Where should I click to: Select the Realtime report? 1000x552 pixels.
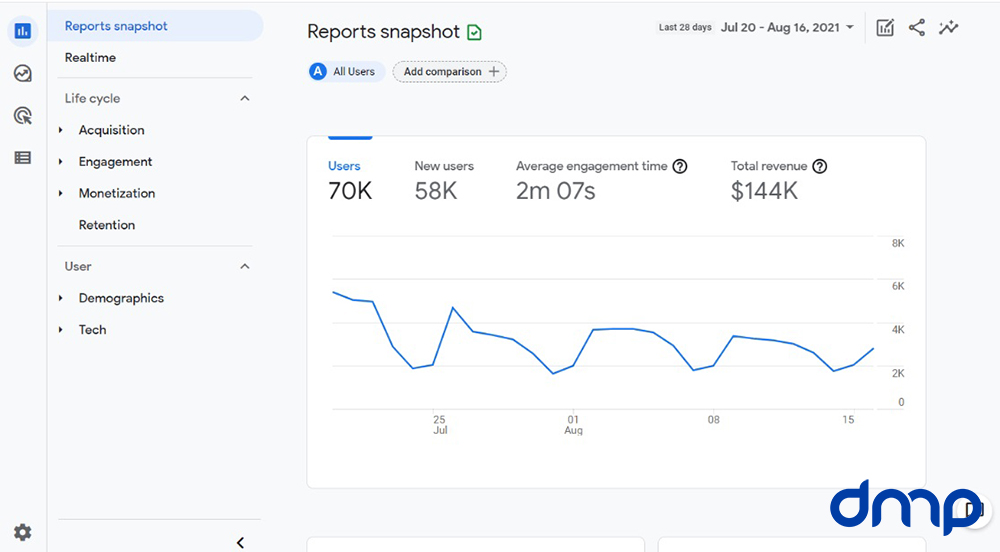pos(90,58)
